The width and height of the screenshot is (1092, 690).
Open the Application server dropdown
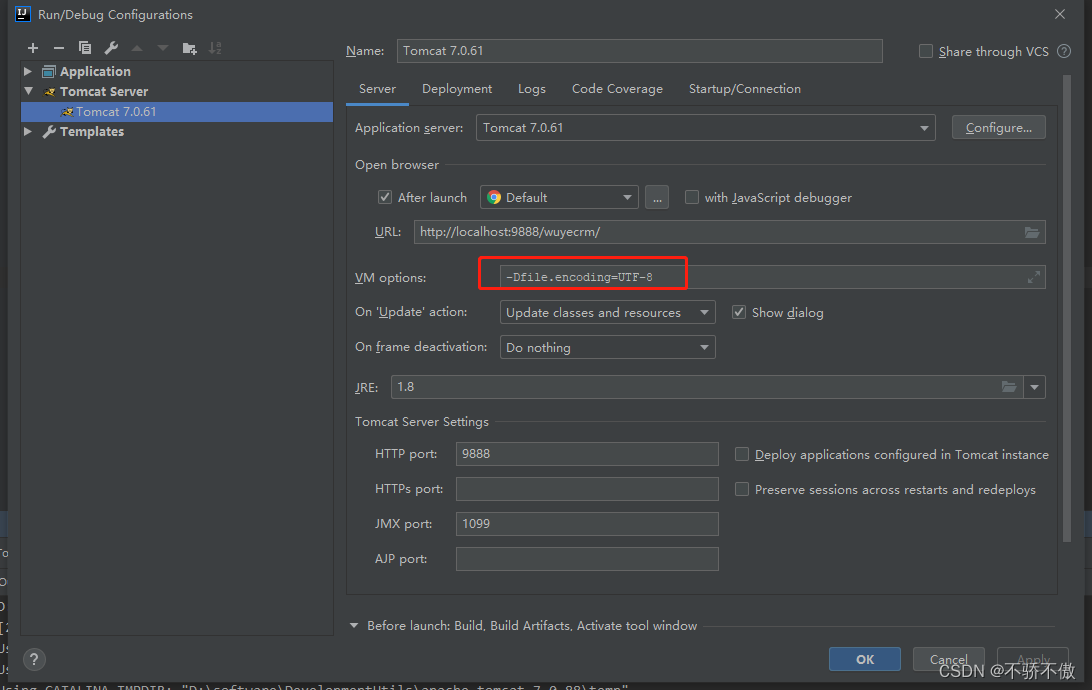click(x=705, y=127)
